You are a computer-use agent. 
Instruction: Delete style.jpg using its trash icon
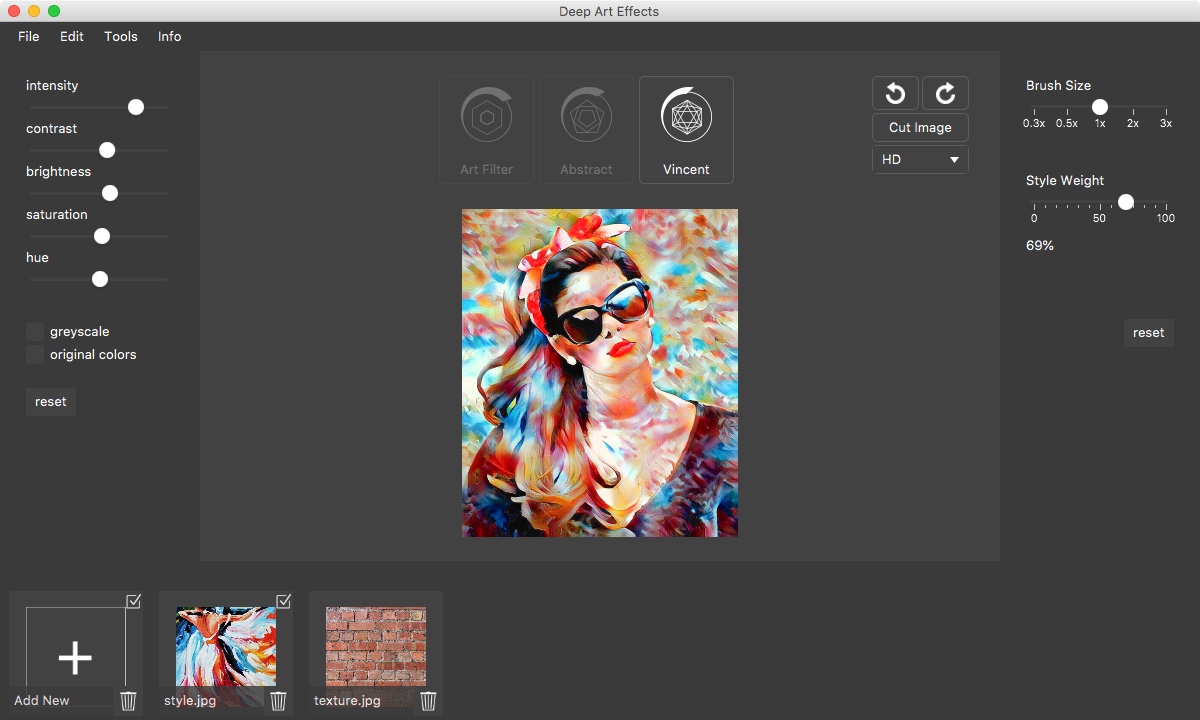(278, 701)
